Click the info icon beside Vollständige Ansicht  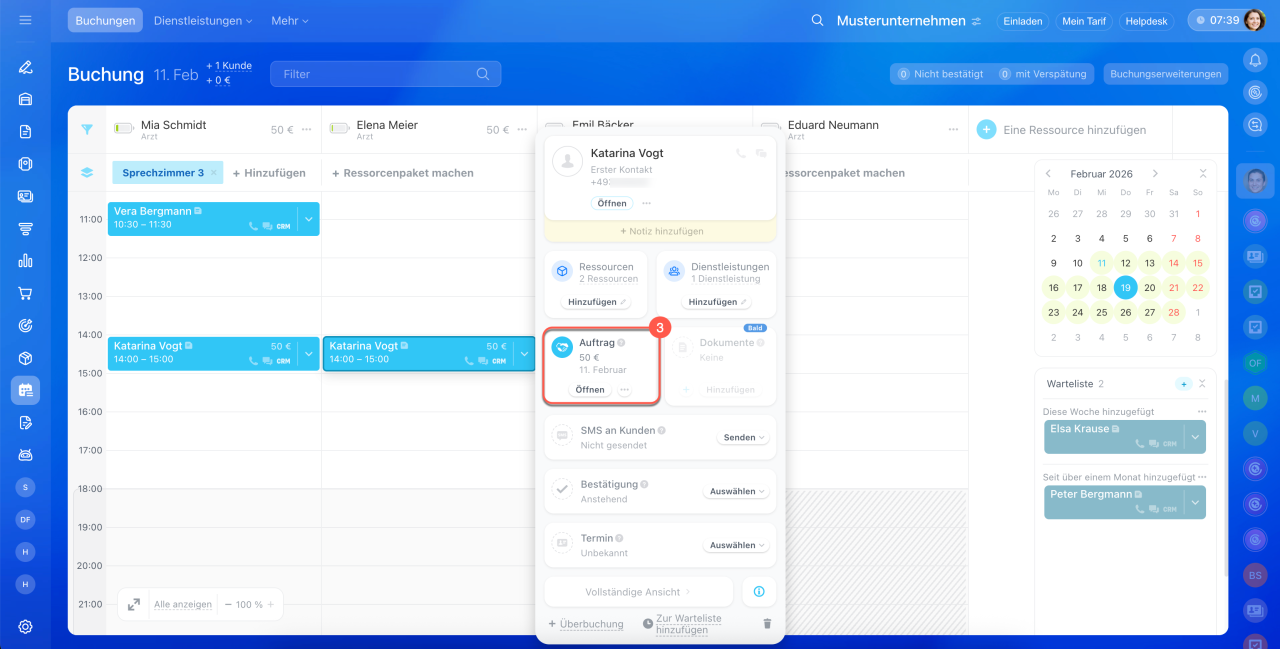coord(758,592)
